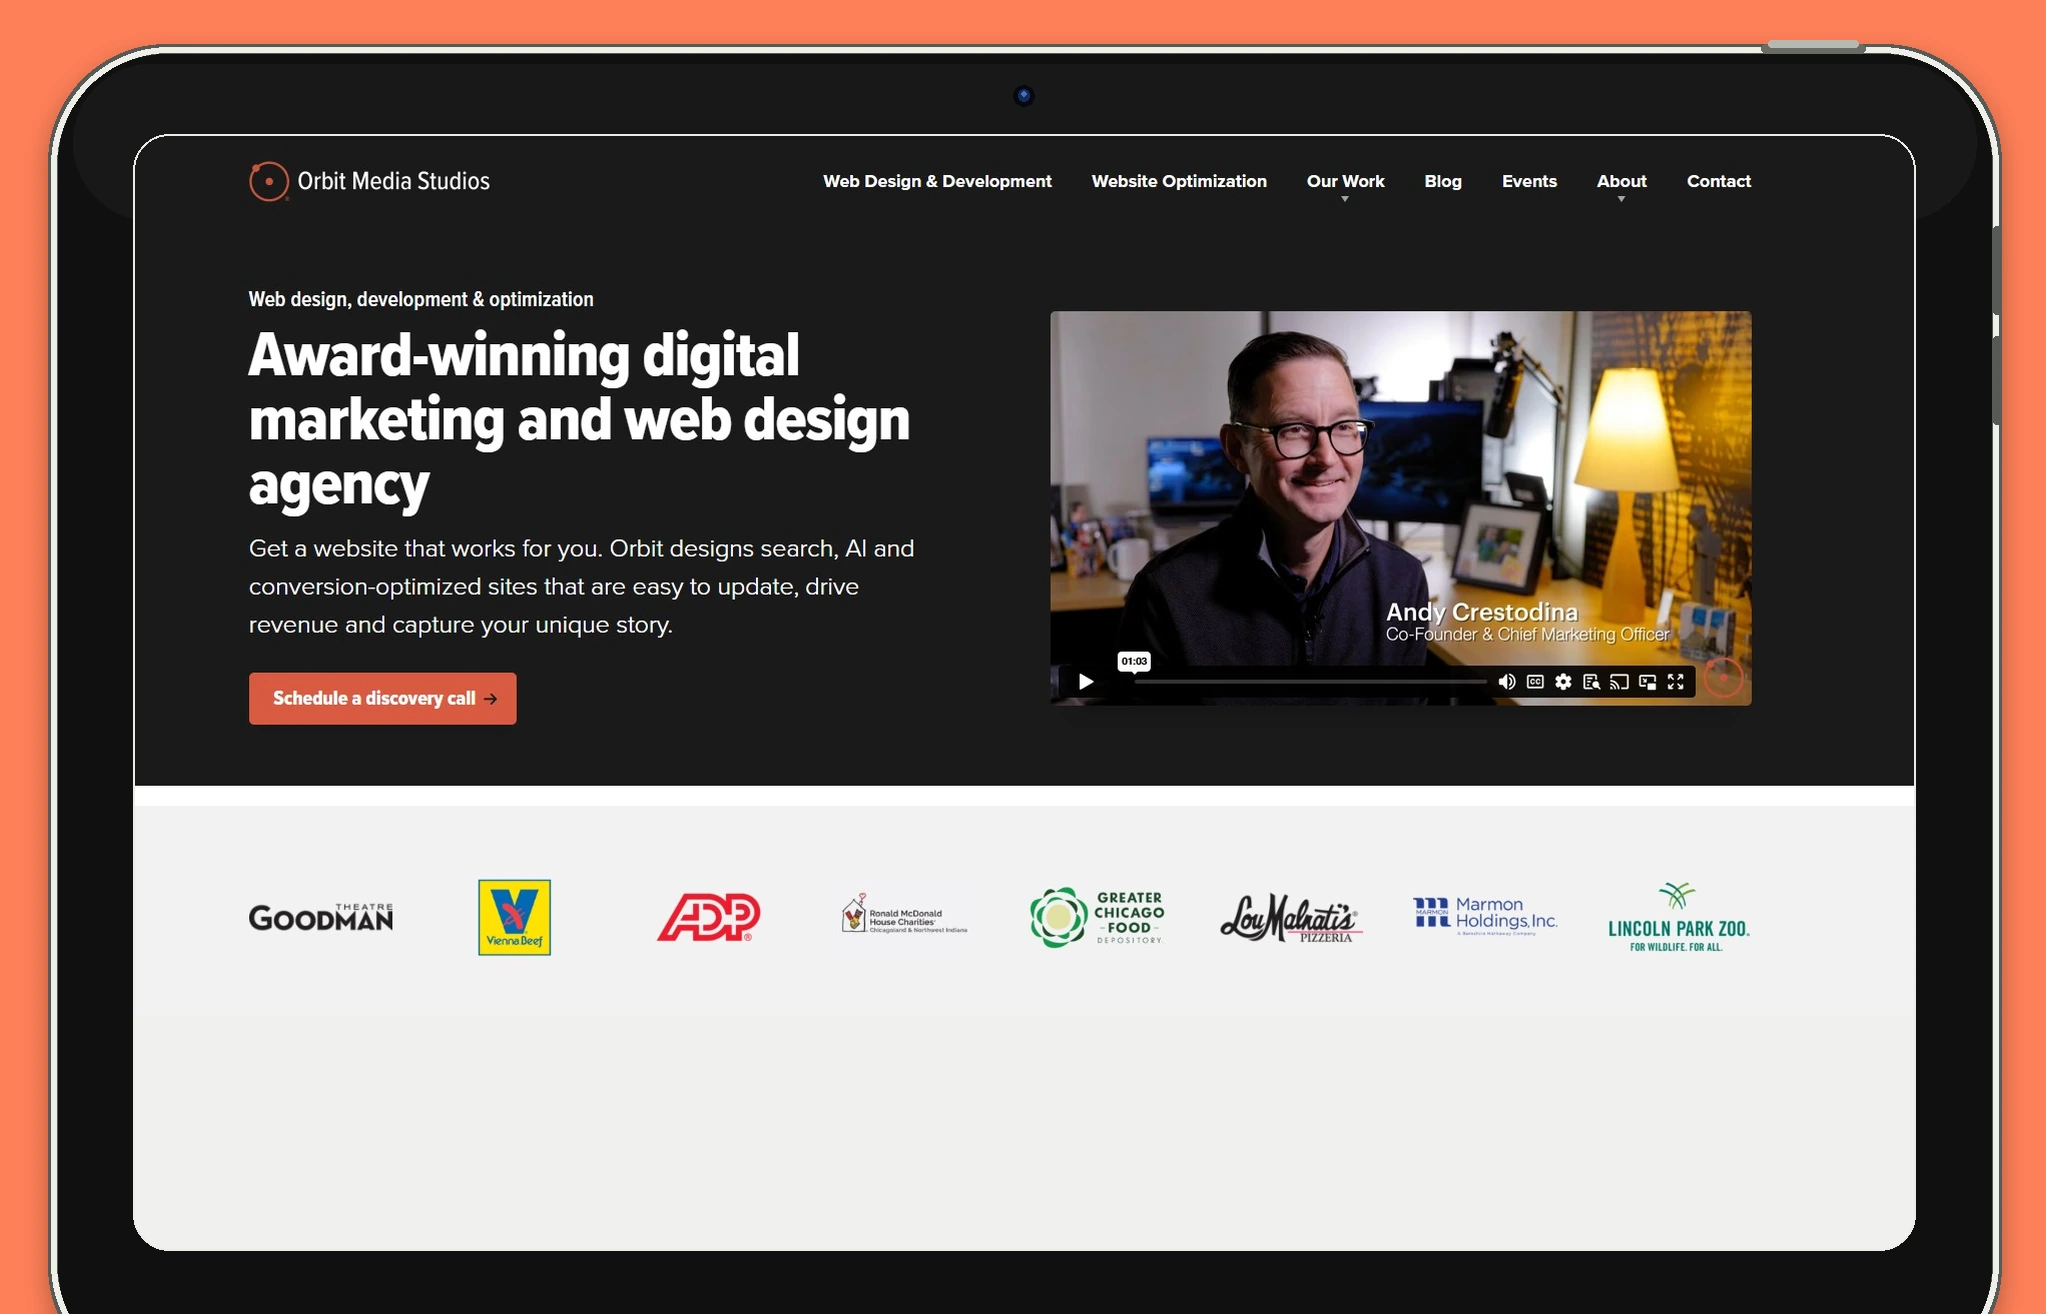Viewport: 2046px width, 1314px height.
Task: Play the Andy Crestodina video
Action: pyautogui.click(x=1086, y=682)
